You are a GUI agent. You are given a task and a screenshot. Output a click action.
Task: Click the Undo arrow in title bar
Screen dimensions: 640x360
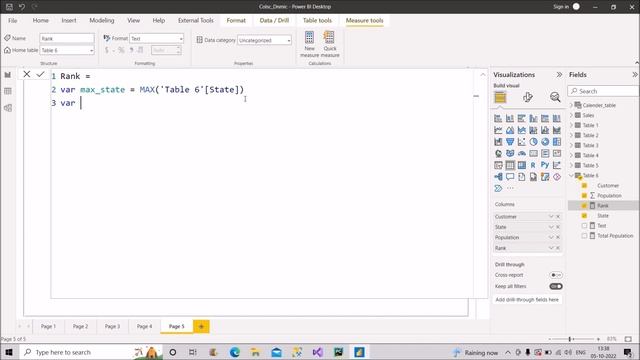click(22, 7)
